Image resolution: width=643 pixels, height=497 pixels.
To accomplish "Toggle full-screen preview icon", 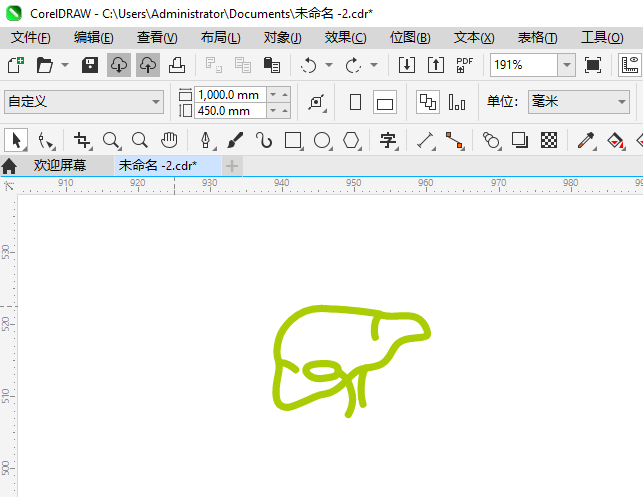I will pos(593,65).
